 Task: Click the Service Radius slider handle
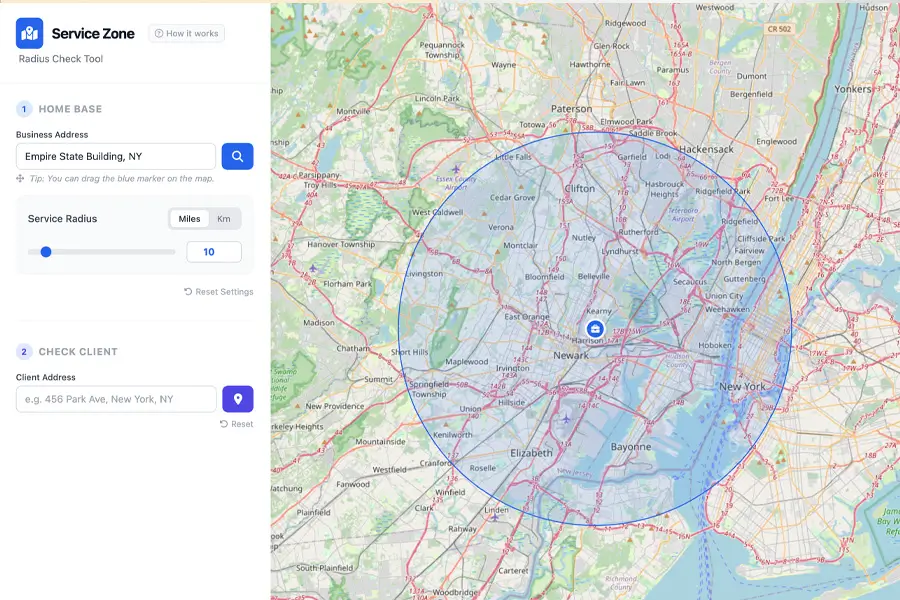pos(46,252)
